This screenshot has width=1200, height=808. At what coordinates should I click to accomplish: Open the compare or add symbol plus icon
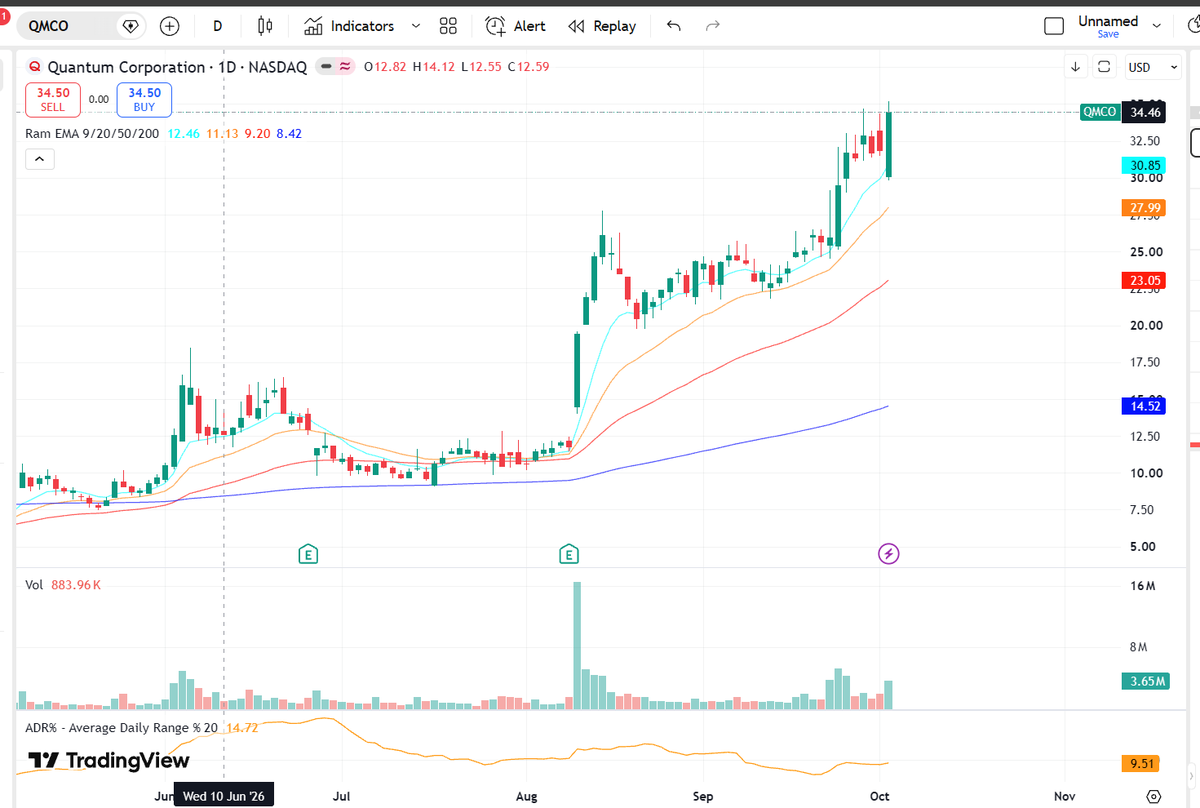170,26
